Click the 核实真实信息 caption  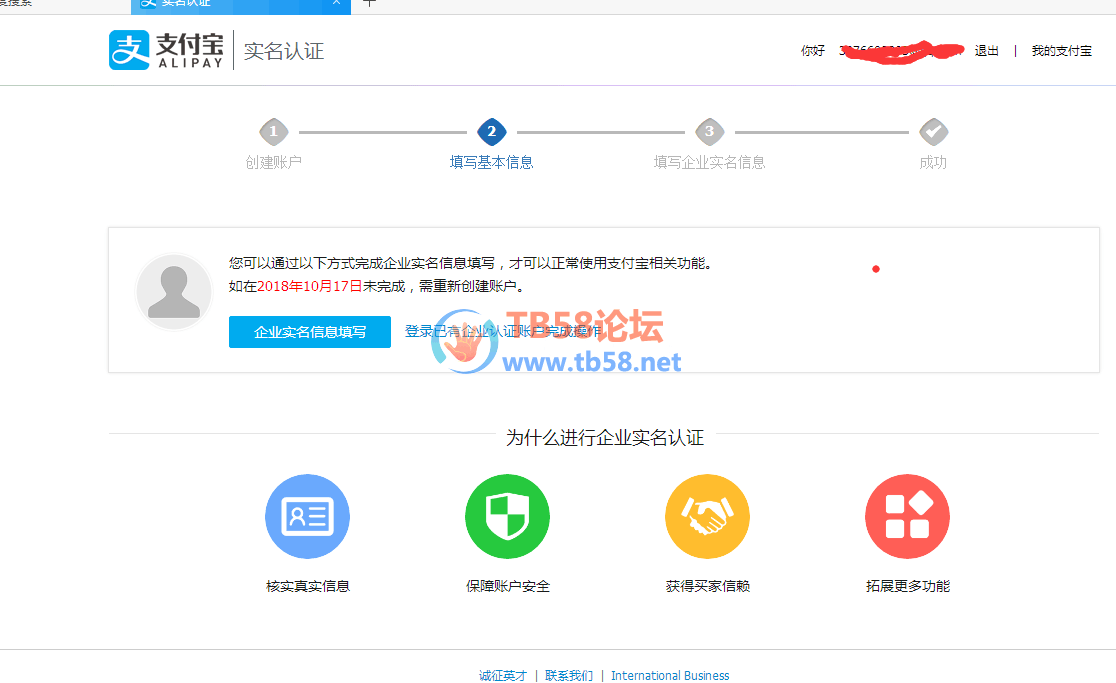(x=307, y=586)
